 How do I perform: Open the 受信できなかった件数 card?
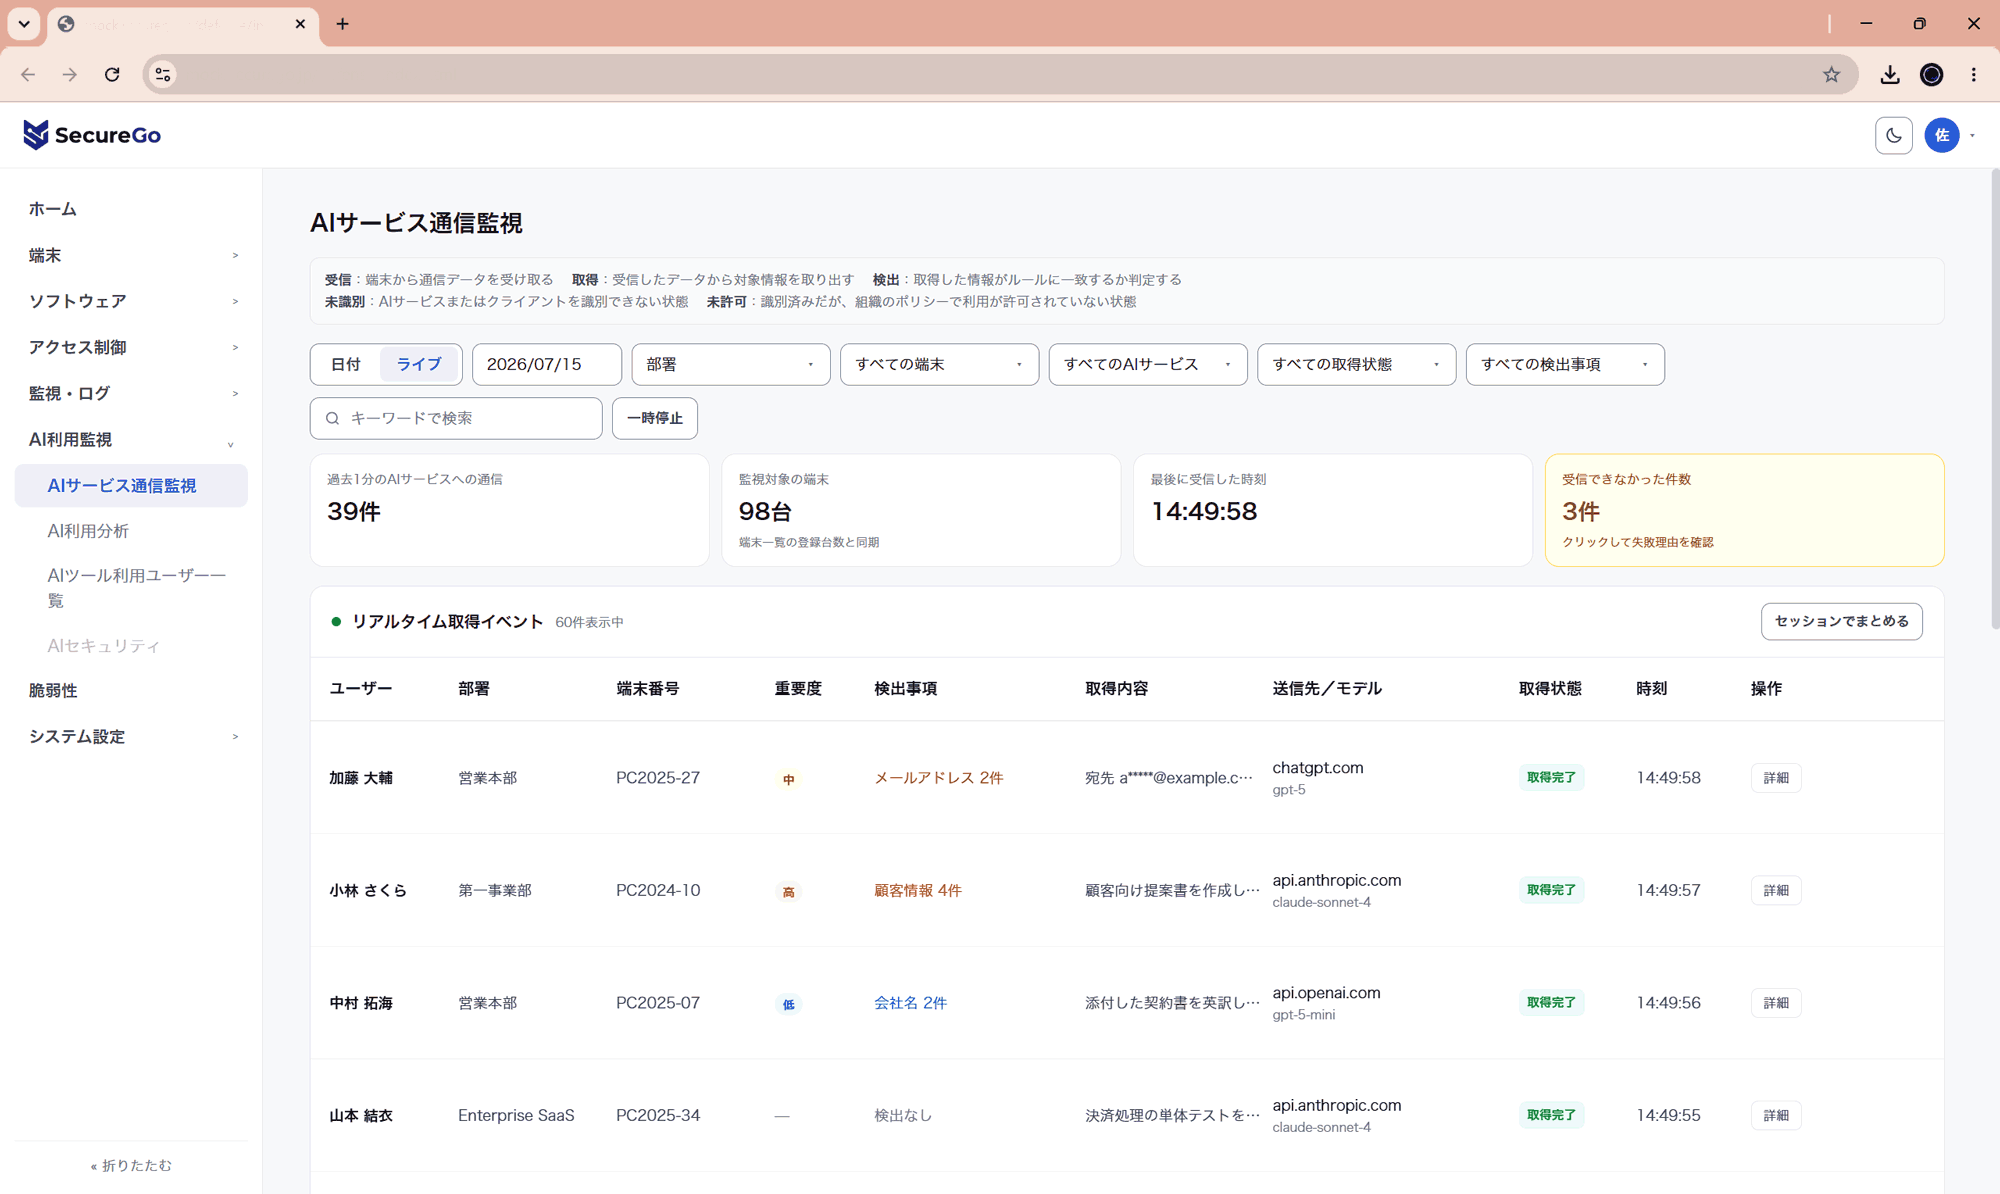(x=1744, y=510)
